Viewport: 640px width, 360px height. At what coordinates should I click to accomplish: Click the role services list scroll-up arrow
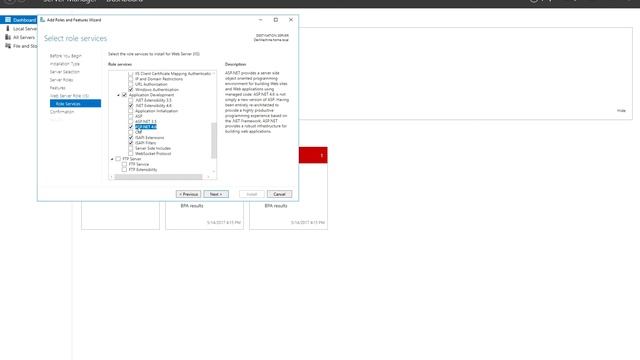(x=214, y=73)
